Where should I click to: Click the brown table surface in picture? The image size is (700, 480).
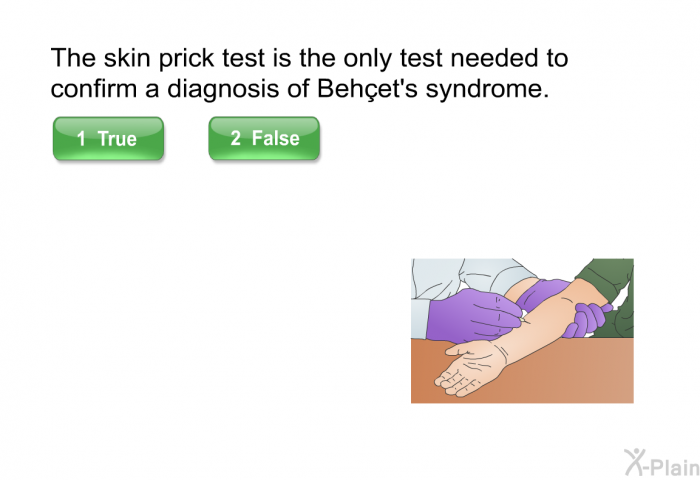point(580,375)
